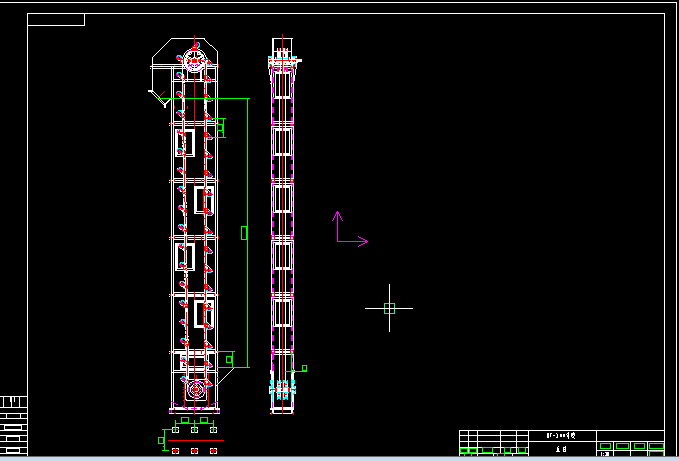Select the second inspection window in front view
The height and width of the screenshot is (461, 679).
(204, 199)
